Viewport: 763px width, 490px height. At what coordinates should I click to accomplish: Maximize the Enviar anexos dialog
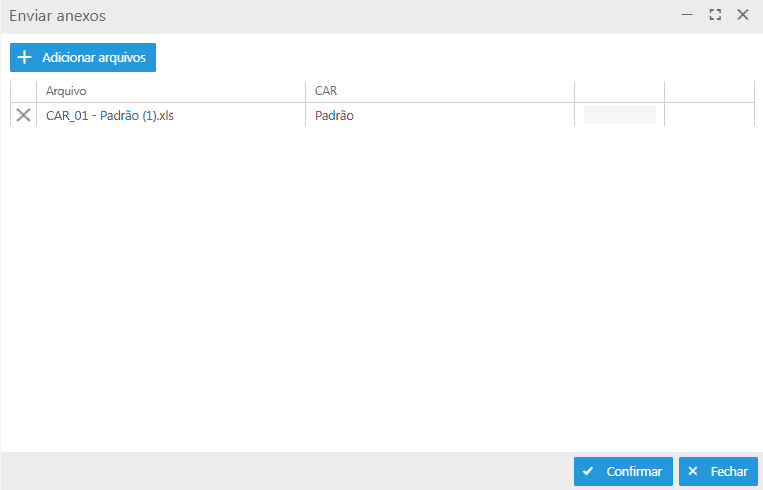click(x=715, y=15)
